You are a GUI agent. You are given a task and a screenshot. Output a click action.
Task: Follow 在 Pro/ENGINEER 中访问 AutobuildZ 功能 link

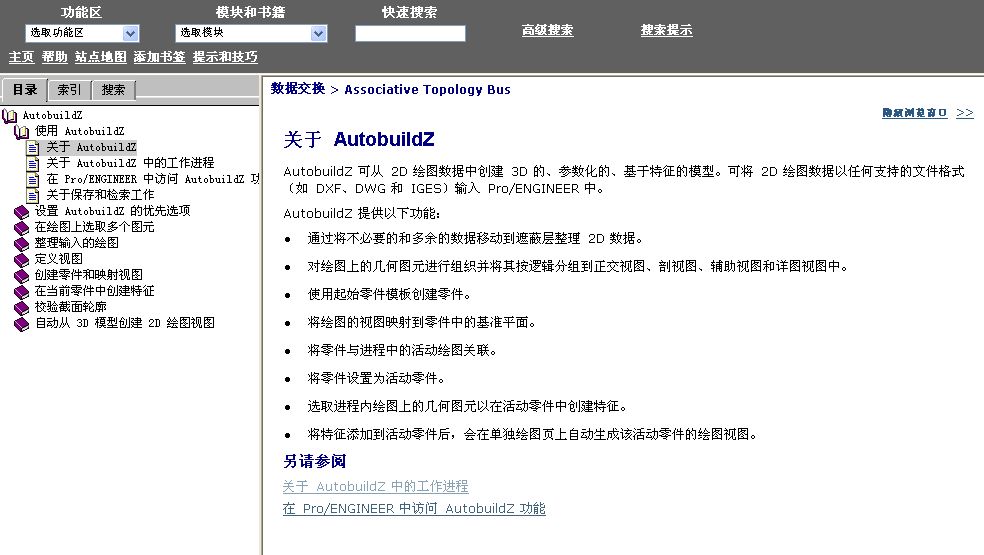click(414, 509)
